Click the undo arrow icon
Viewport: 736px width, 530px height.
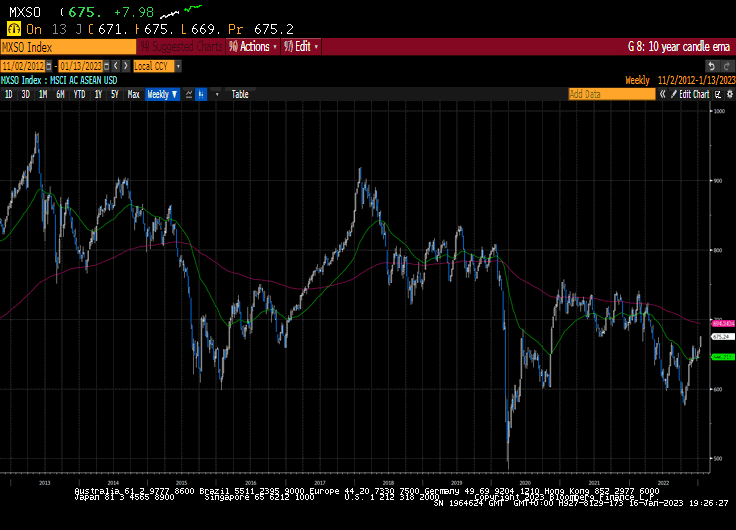[712, 66]
